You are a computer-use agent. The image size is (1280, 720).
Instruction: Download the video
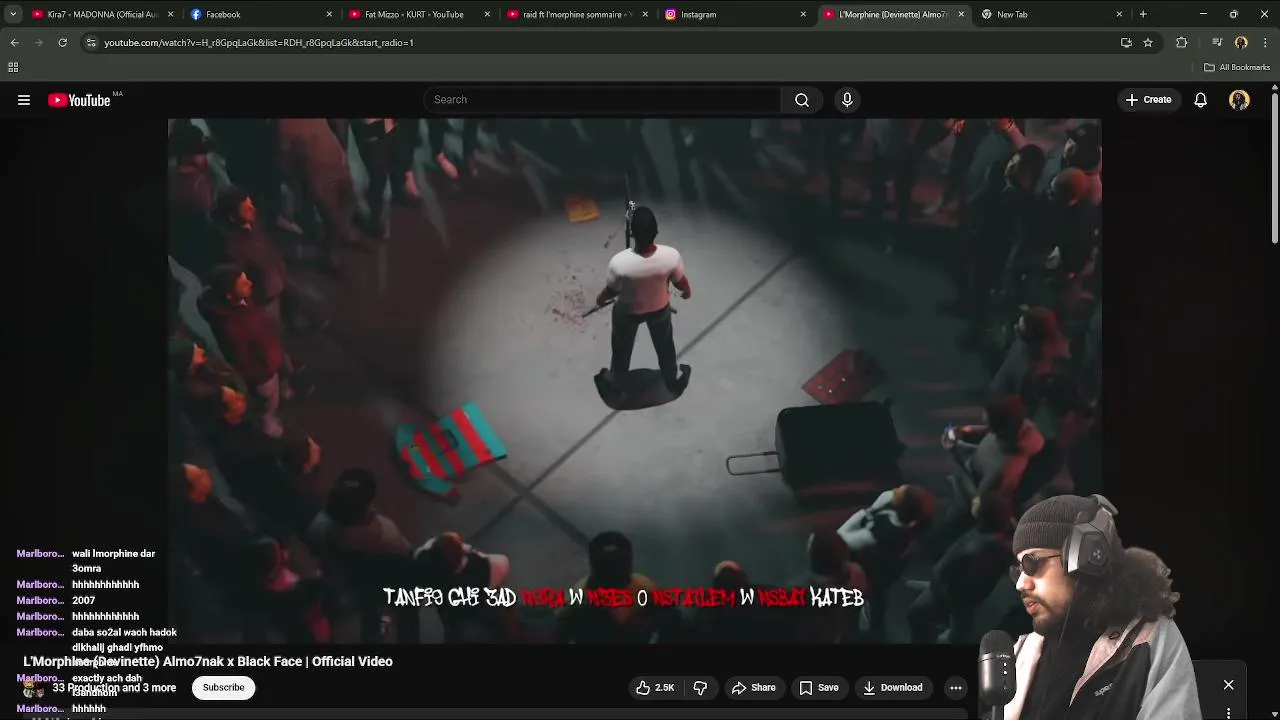pos(893,687)
